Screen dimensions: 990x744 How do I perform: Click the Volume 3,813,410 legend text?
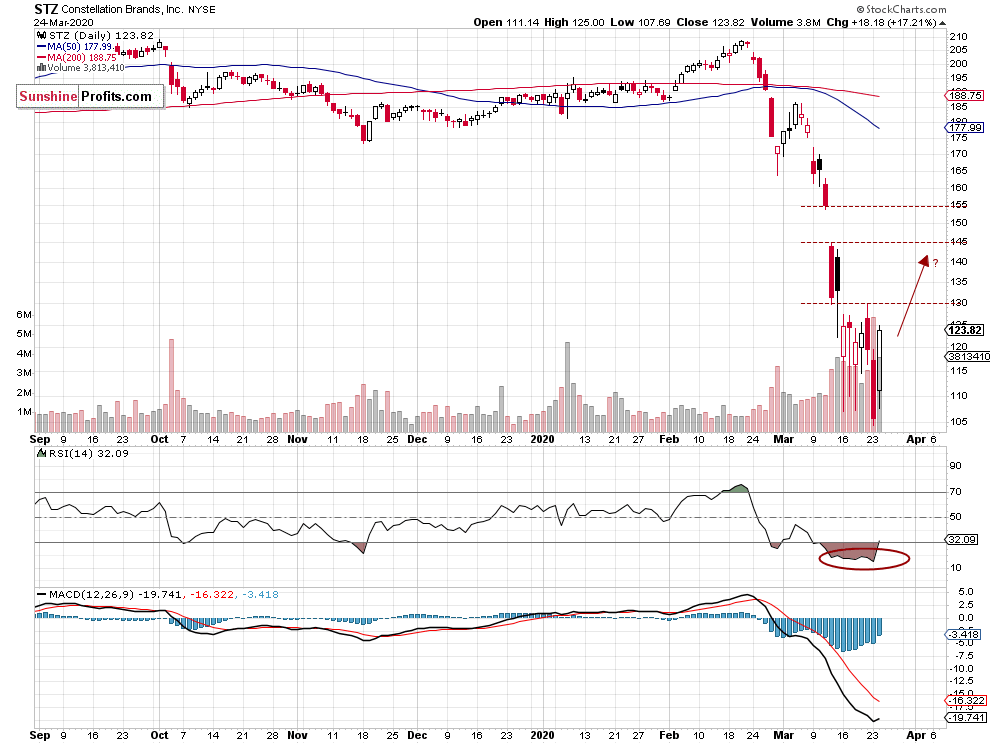point(86,68)
